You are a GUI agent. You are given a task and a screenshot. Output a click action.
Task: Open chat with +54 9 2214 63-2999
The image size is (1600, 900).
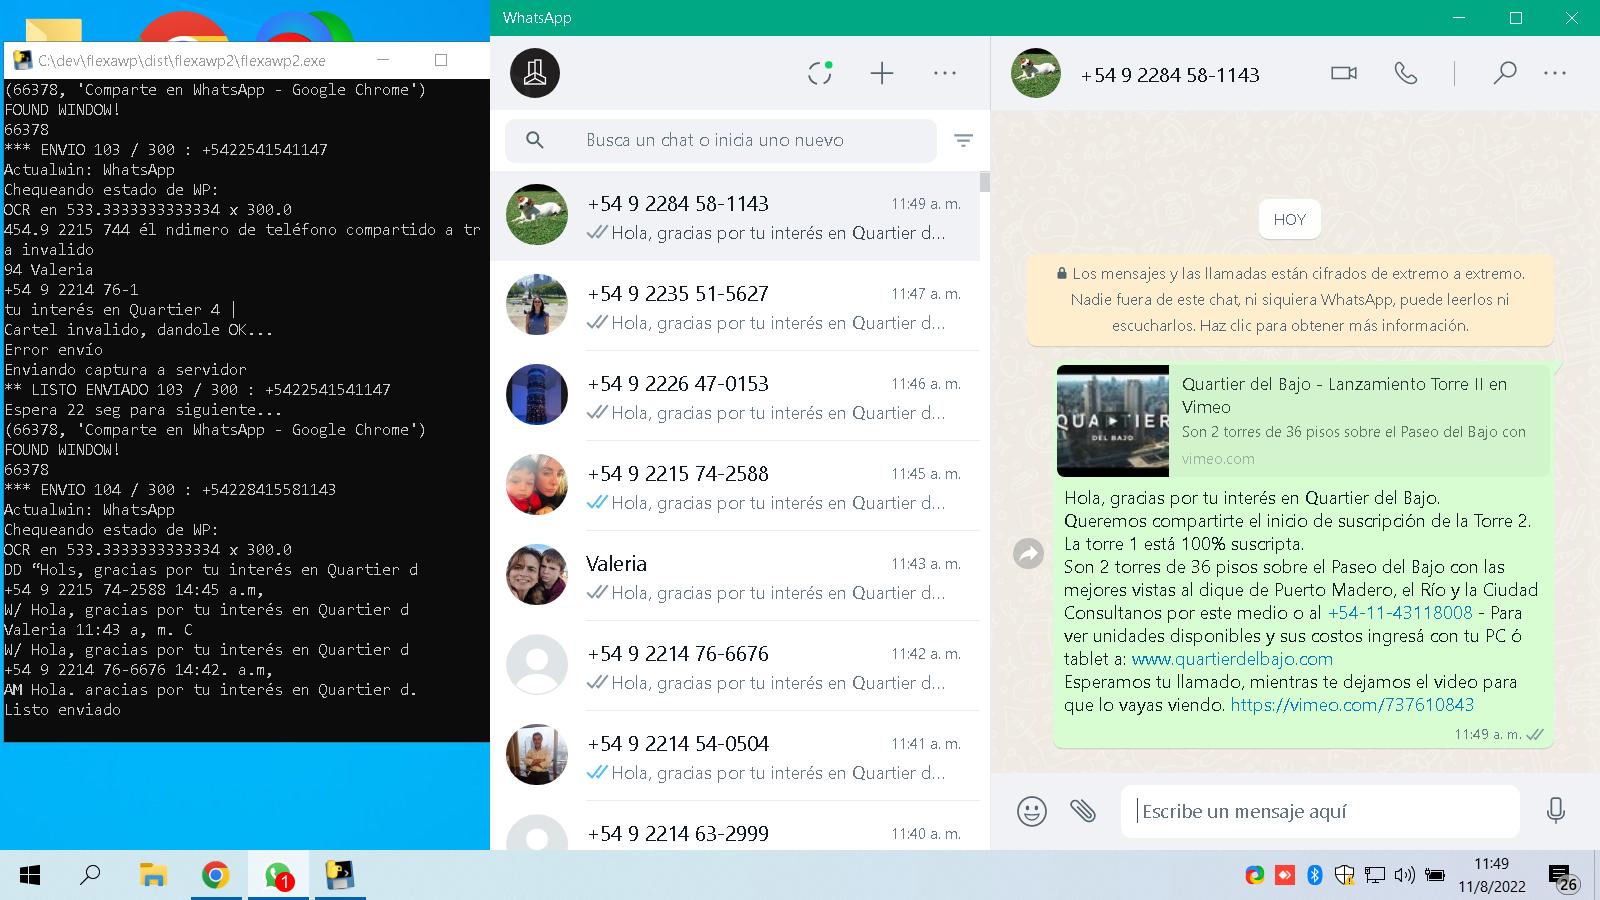735,826
